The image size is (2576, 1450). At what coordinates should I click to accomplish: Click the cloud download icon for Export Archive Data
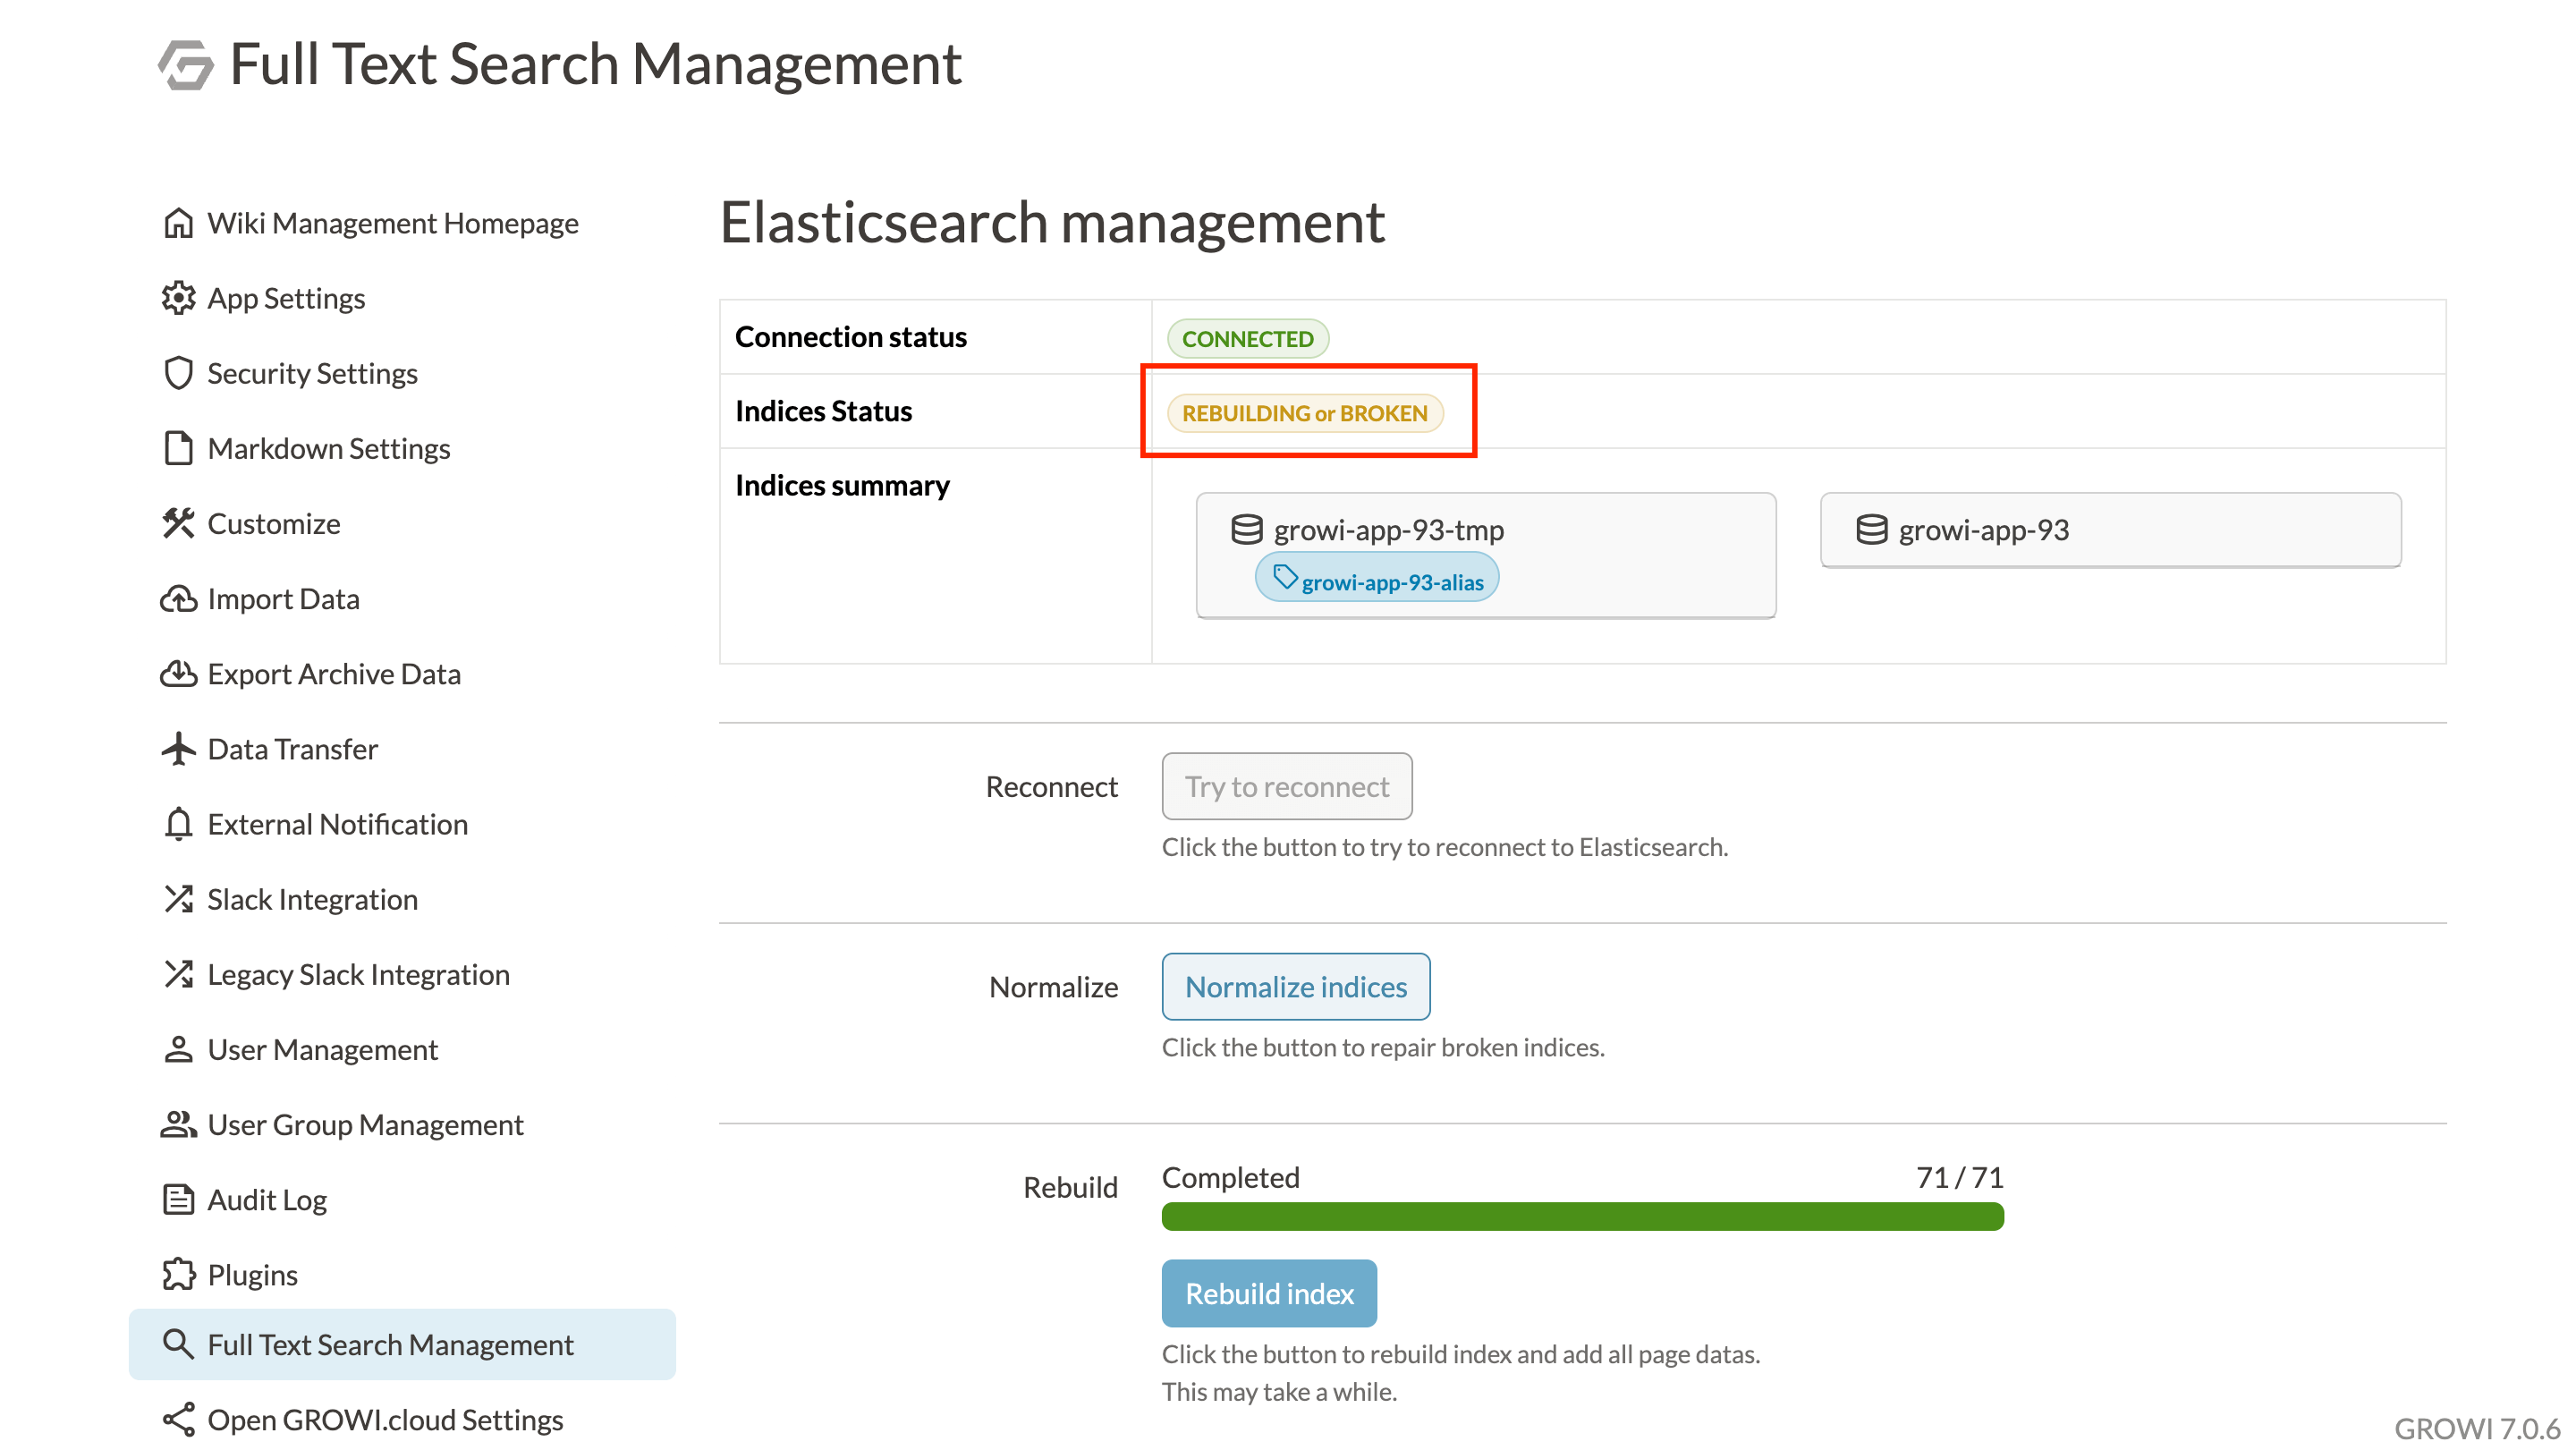tap(178, 674)
